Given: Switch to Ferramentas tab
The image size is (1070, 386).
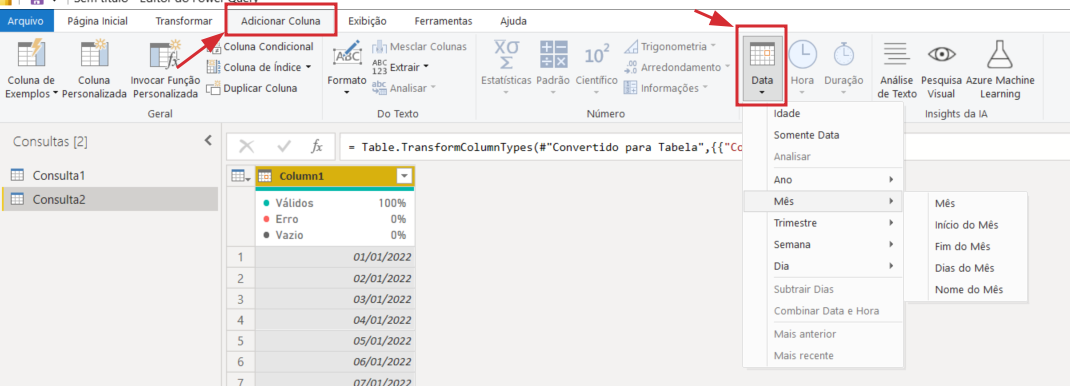Looking at the screenshot, I should pyautogui.click(x=443, y=21).
